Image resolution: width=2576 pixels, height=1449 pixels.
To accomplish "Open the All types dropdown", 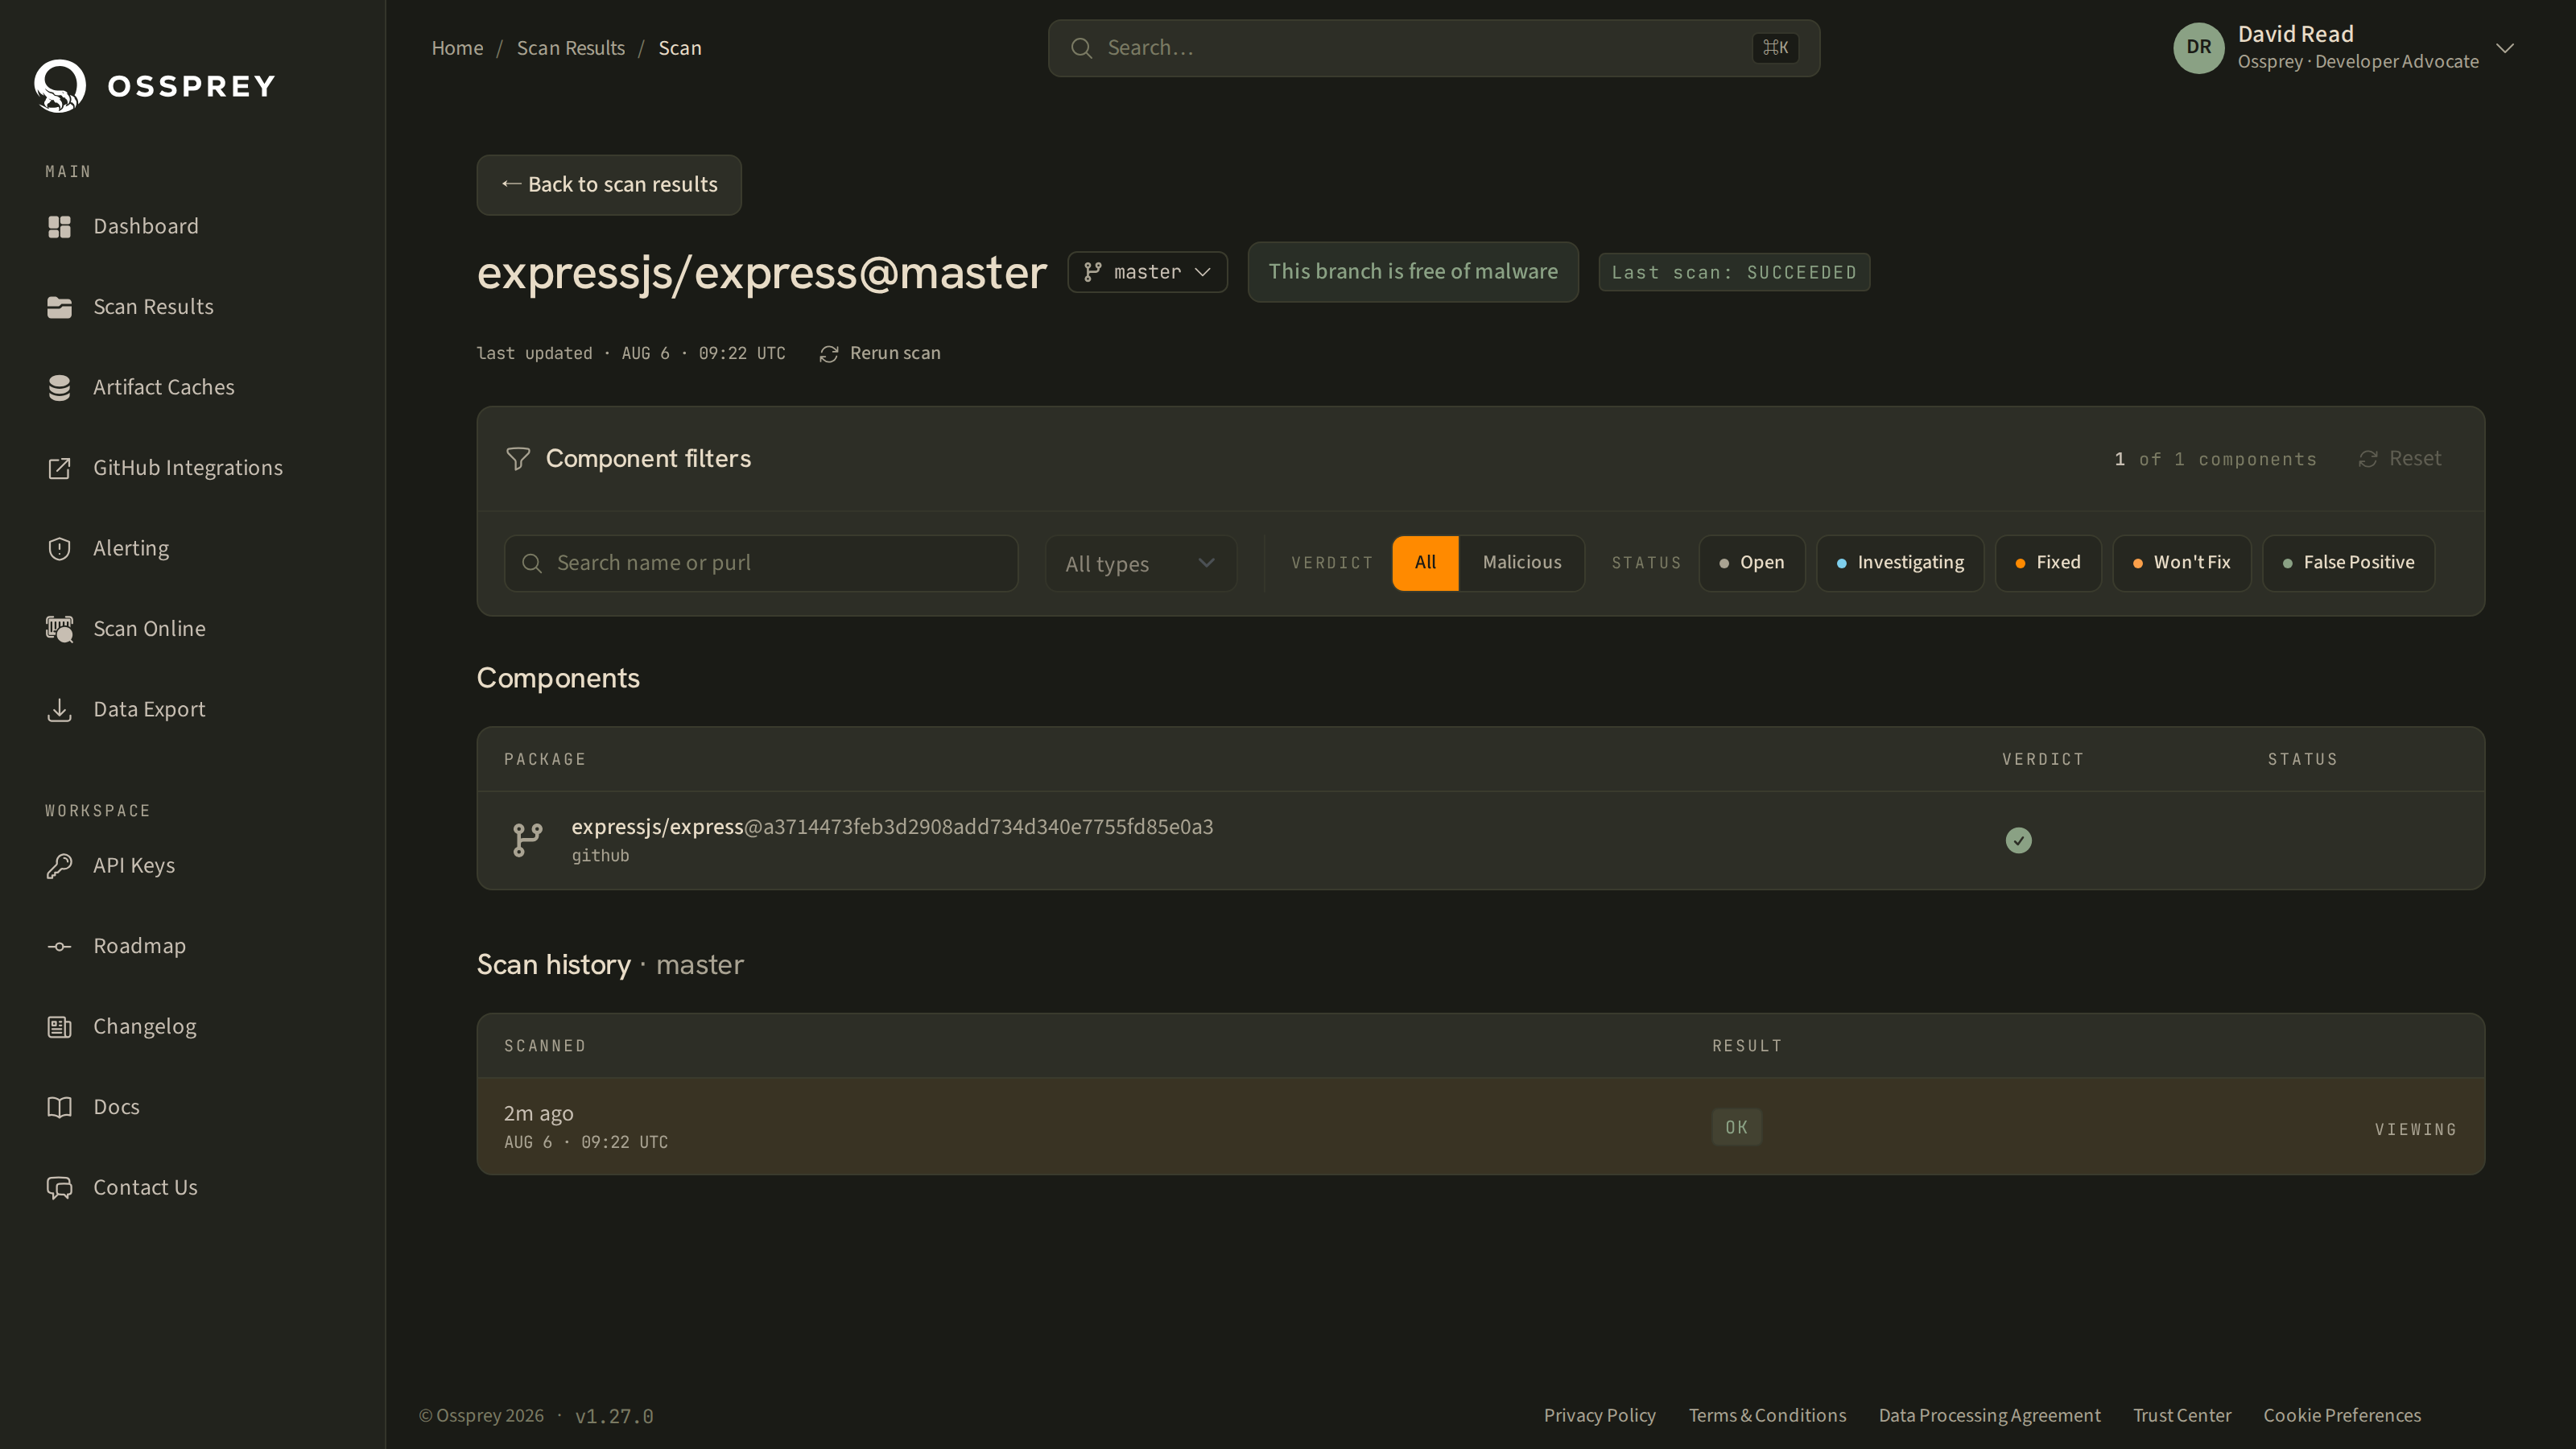I will coord(1140,563).
